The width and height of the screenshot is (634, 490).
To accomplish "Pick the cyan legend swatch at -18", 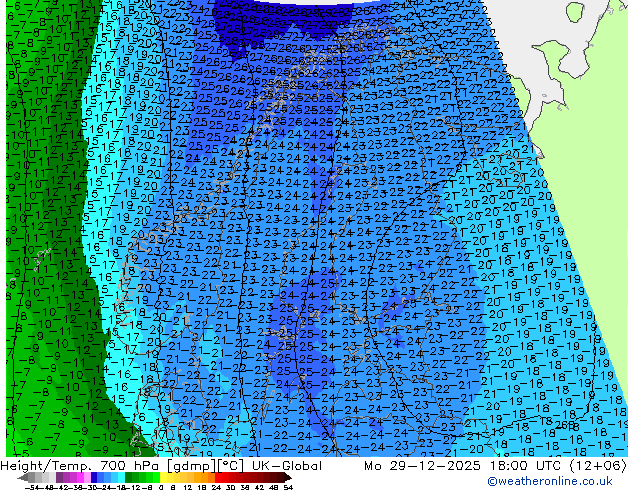I will [x=122, y=478].
